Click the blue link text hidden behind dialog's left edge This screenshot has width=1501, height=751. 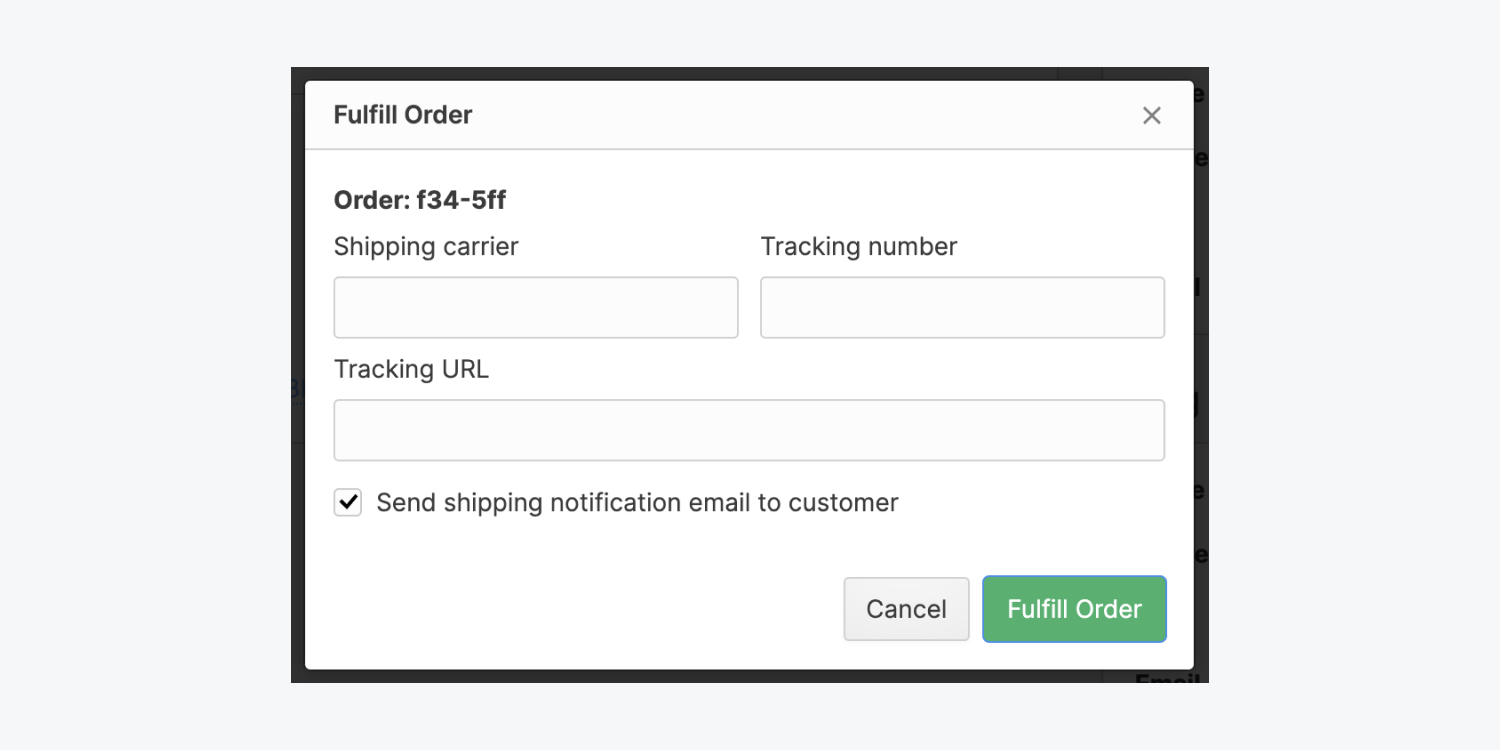coord(297,389)
